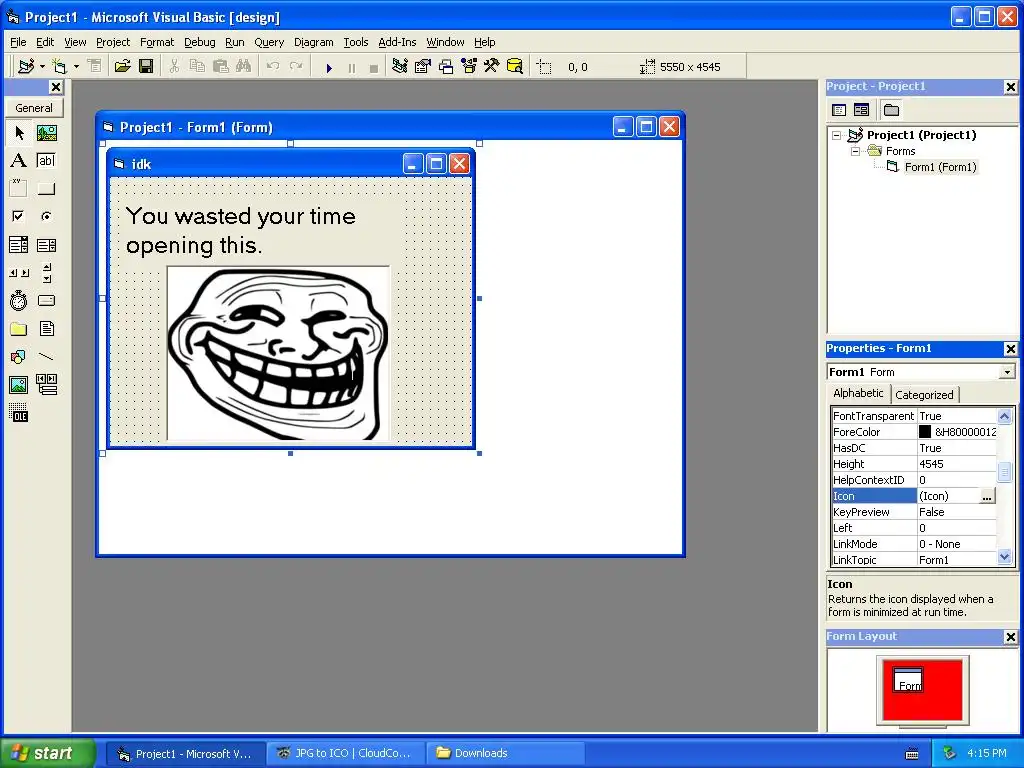The image size is (1024, 768).
Task: Open the Data View Window icon
Action: tap(515, 67)
